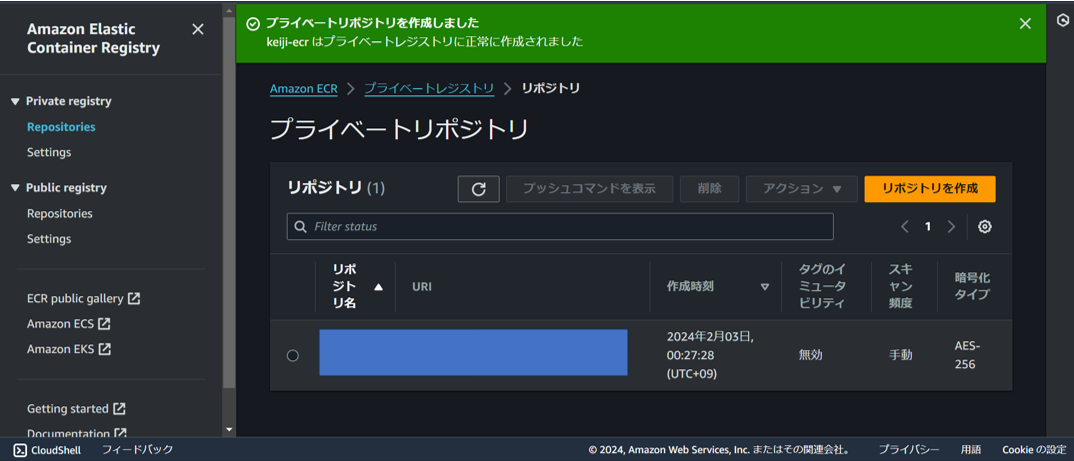Viewport: 1074px width, 461px height.
Task: Sort ascending by repository name arrow
Action: click(x=378, y=287)
